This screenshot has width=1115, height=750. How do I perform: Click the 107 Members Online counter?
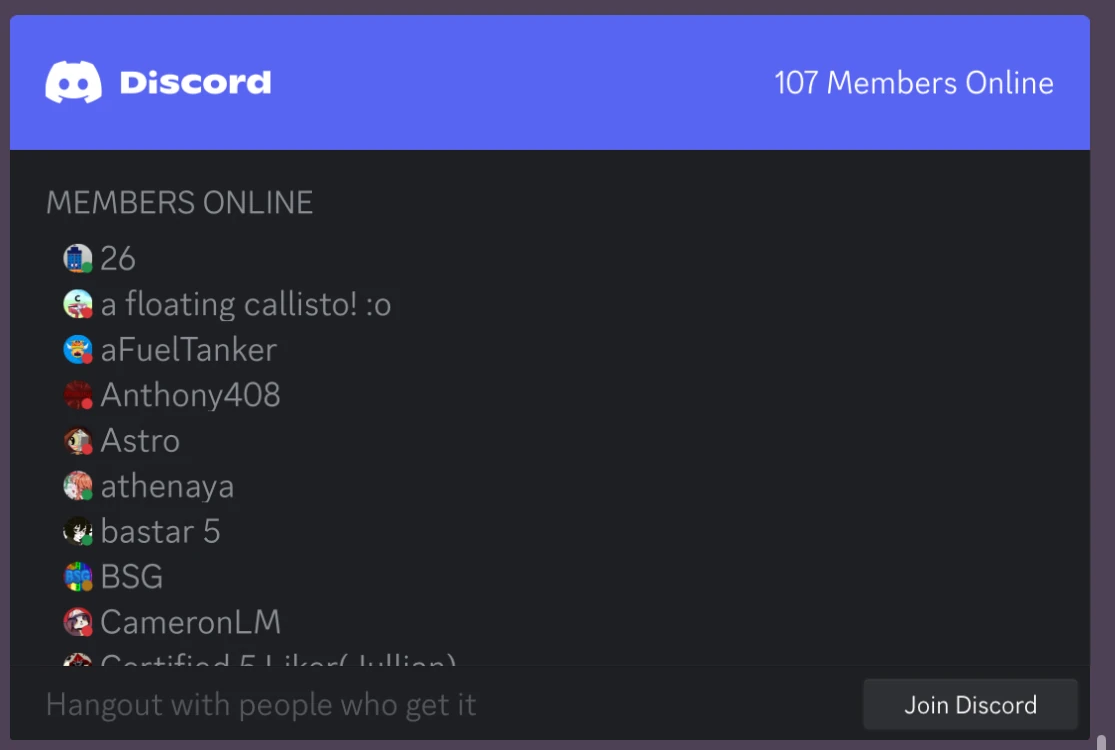(913, 82)
